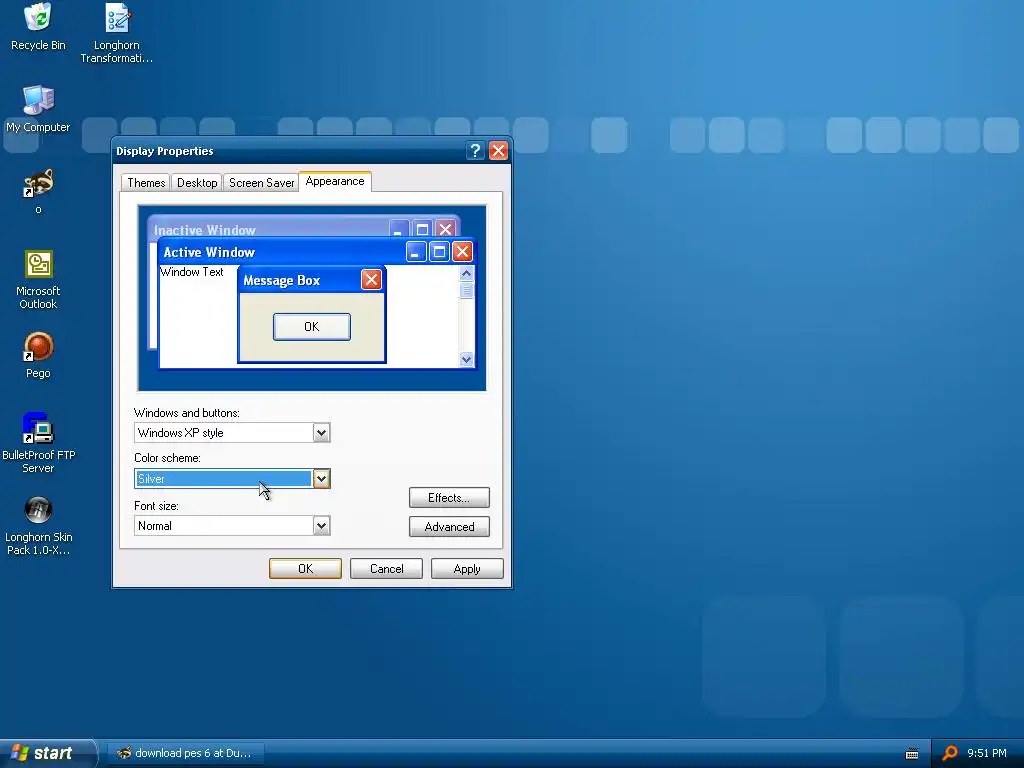Click the Active Window preview minimize icon
Viewport: 1024px width, 768px height.
416,251
